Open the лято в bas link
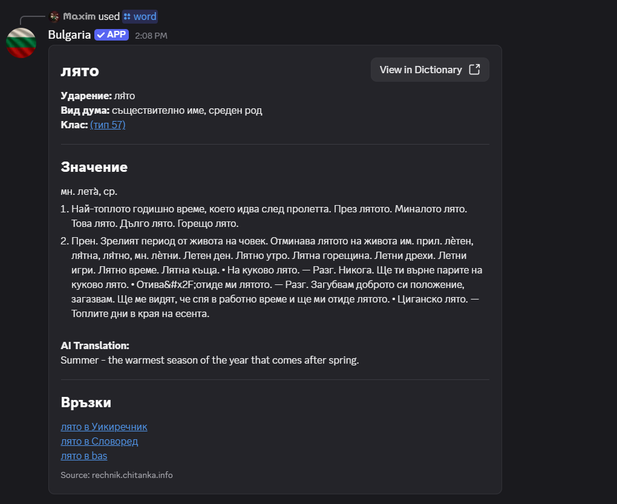This screenshot has width=617, height=504. coord(84,456)
